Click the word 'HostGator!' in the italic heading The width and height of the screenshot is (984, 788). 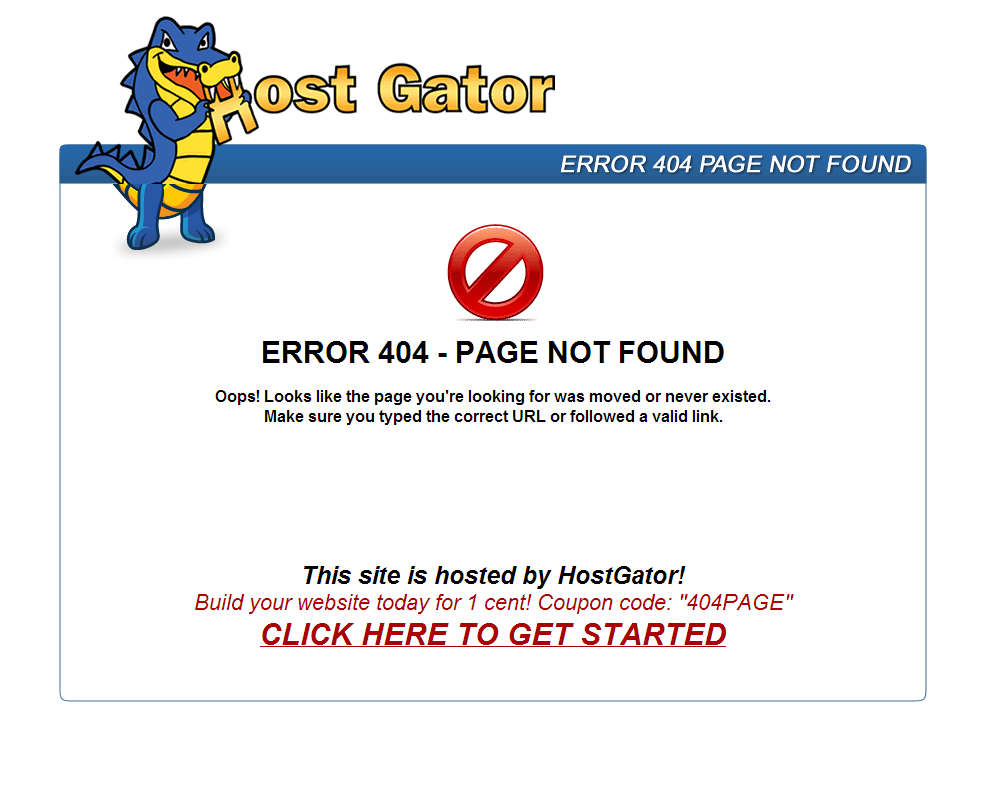click(621, 575)
